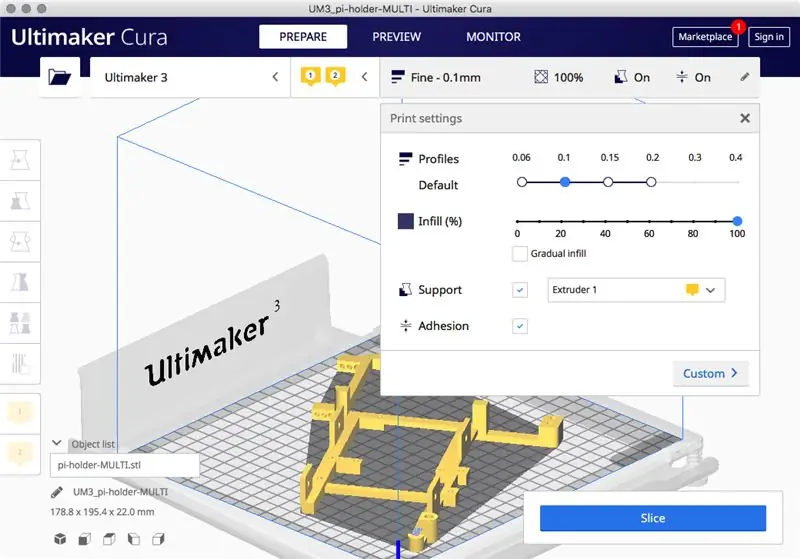Click extruder 2 badge in top bar
800x559 pixels.
[x=335, y=77]
